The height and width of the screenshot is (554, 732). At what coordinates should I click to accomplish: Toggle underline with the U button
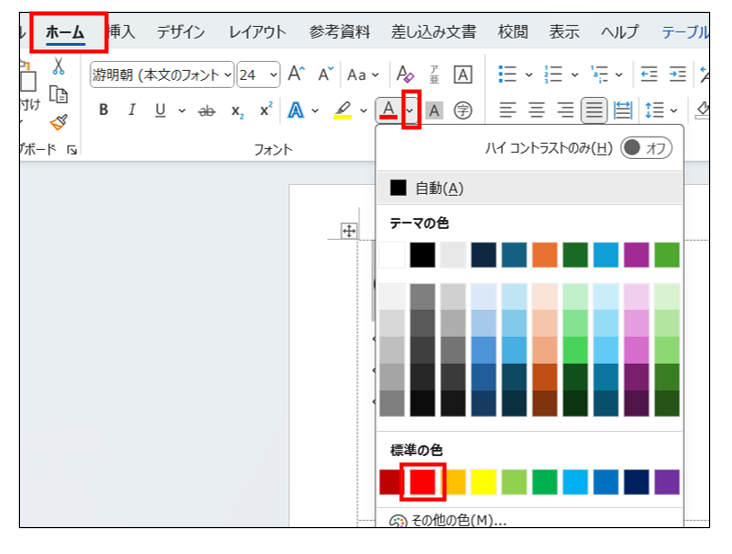160,111
